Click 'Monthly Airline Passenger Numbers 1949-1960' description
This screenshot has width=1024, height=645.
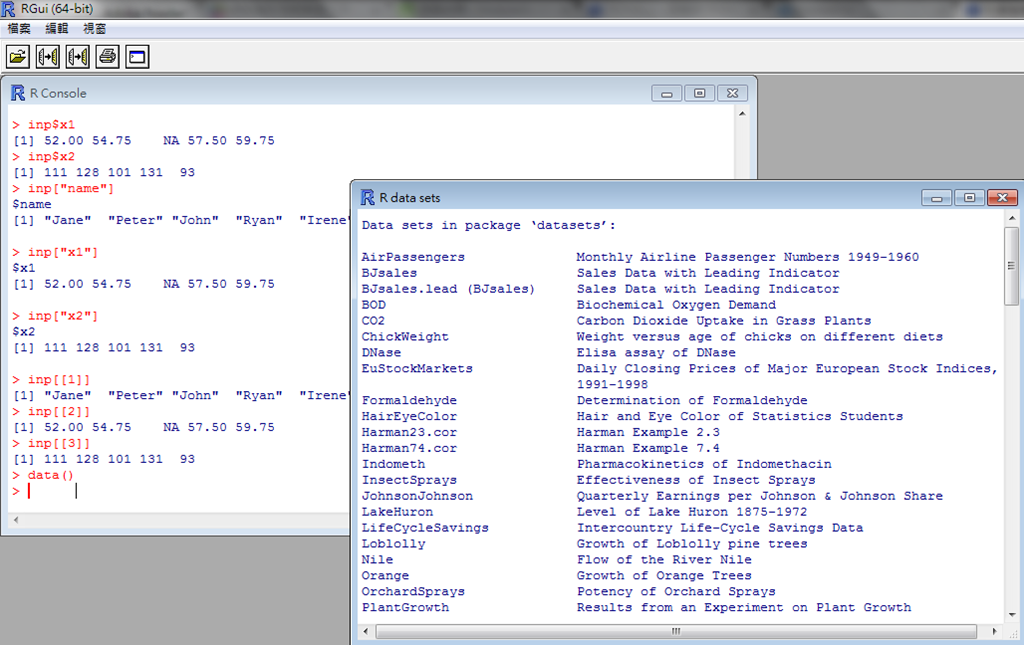pyautogui.click(x=748, y=257)
